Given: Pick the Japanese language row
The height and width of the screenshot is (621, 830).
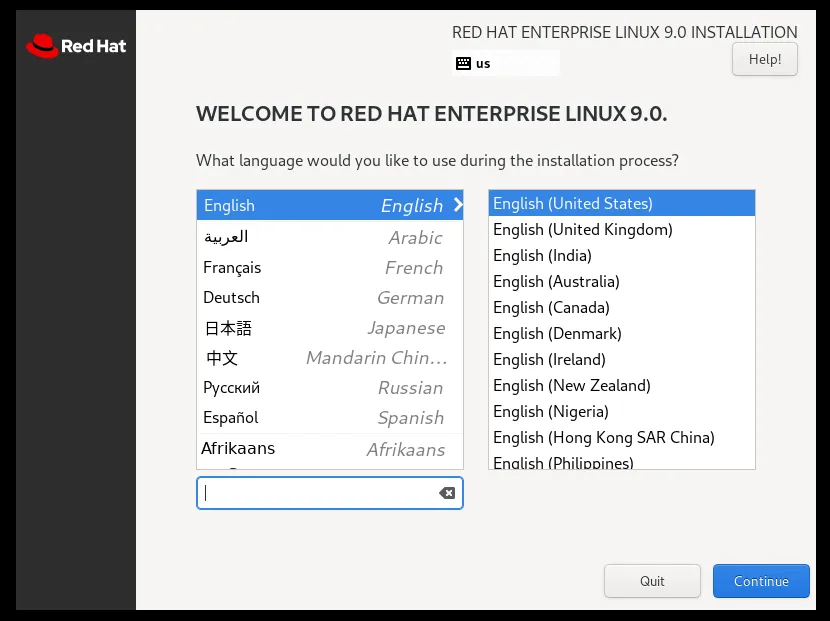Looking at the screenshot, I should point(330,328).
